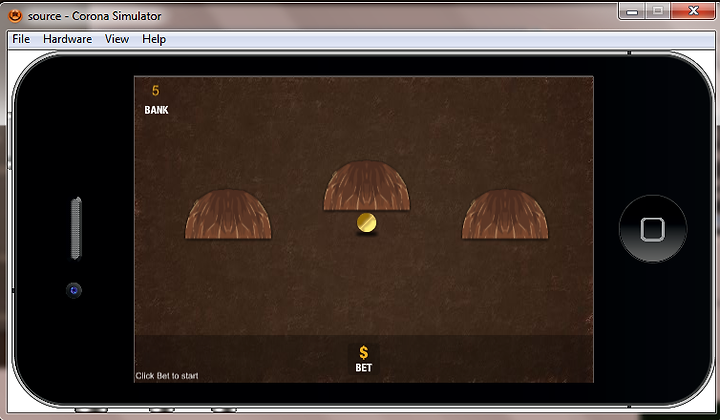Open the Hardware menu
Viewport: 720px width, 420px height.
pyautogui.click(x=67, y=39)
